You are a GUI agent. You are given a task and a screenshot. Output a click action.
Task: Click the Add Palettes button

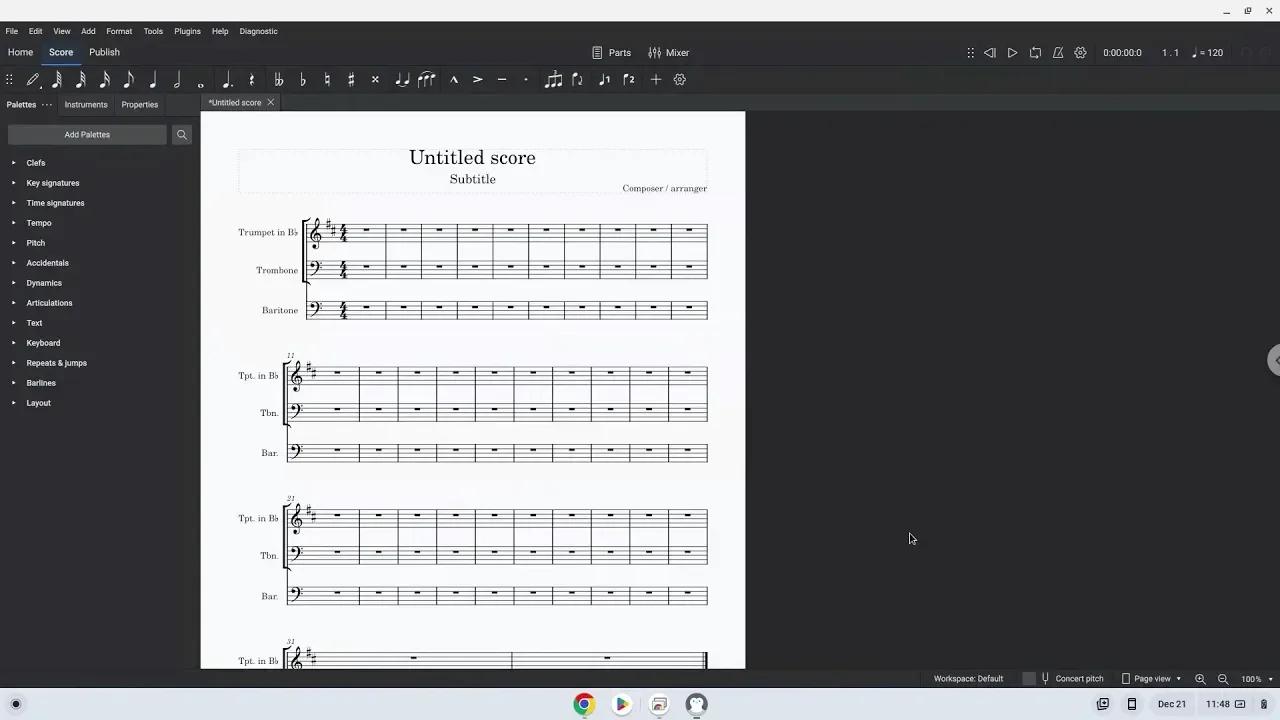point(87,134)
